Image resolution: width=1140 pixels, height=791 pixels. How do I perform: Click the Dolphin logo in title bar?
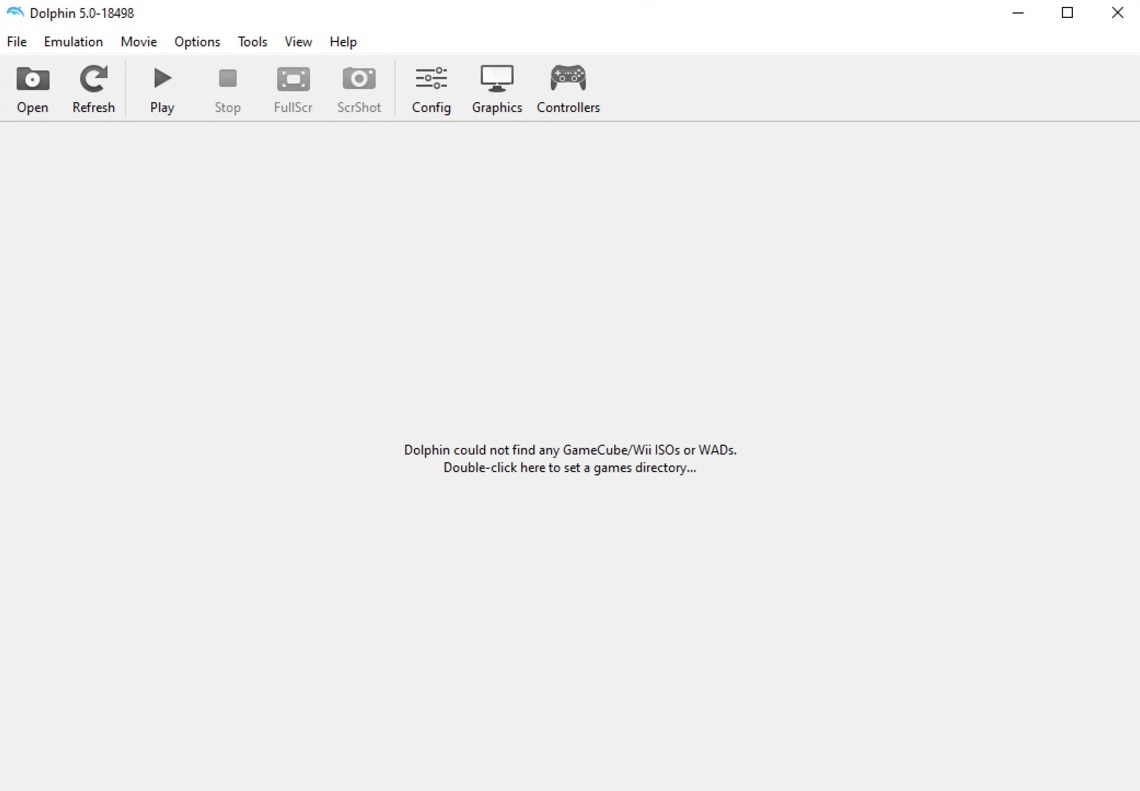coord(15,13)
